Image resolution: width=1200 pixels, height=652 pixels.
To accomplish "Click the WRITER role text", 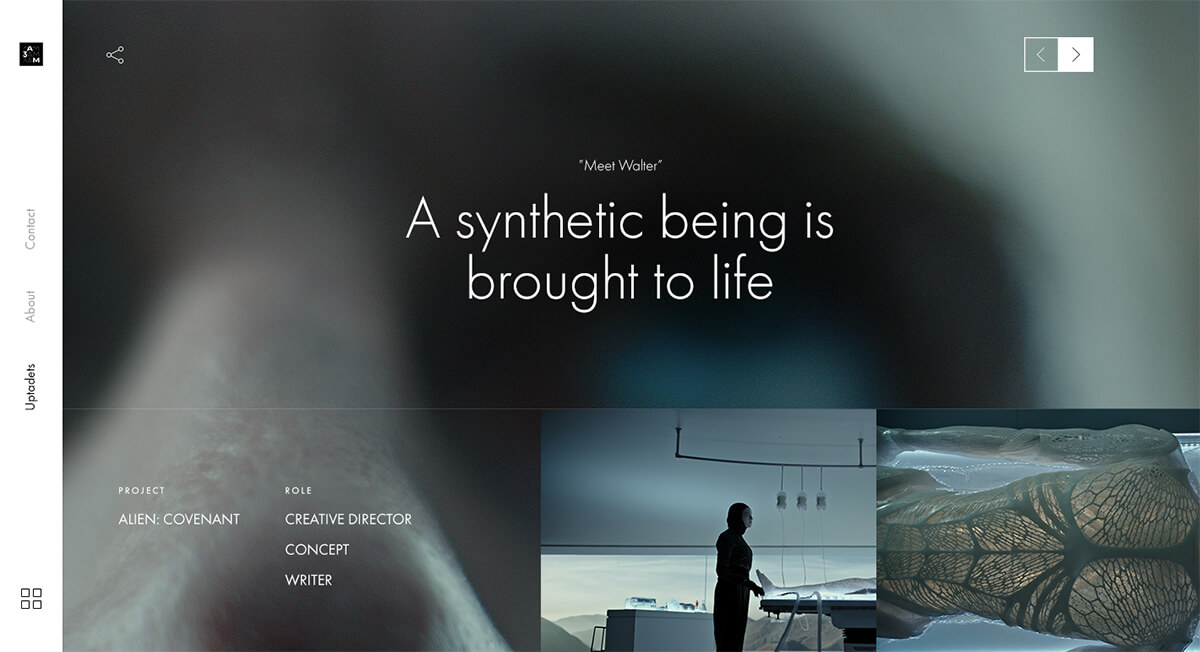I will point(308,580).
